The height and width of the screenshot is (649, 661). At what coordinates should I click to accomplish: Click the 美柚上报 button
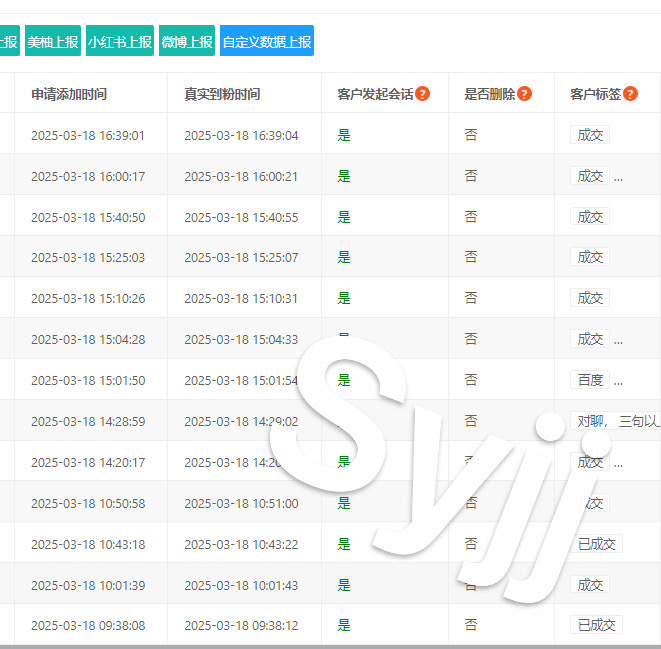coord(53,41)
